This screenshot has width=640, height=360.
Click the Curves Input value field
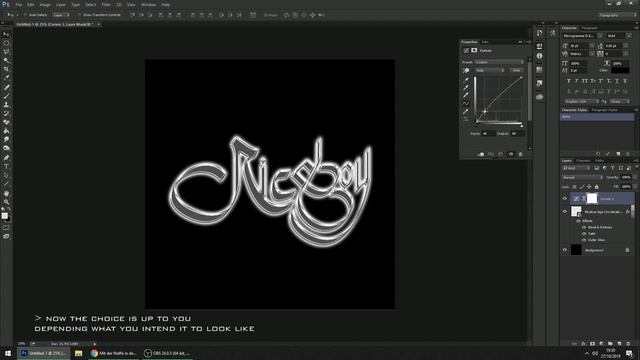coord(488,133)
